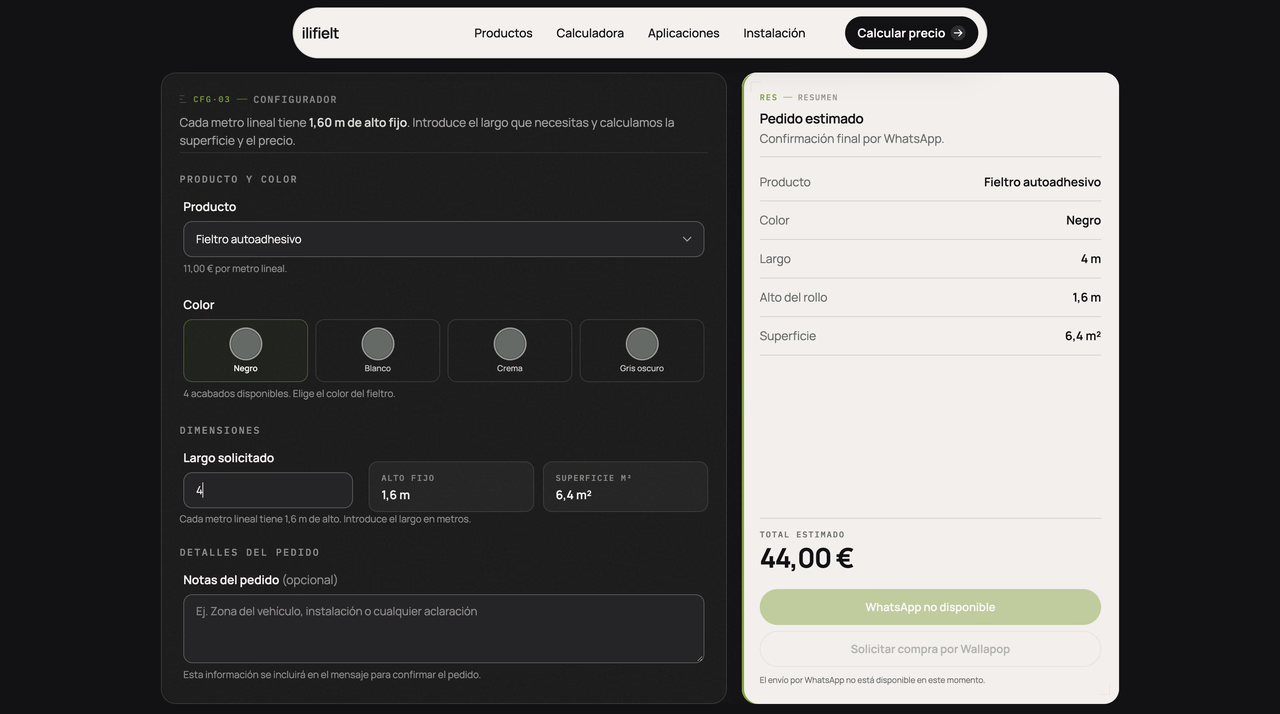The height and width of the screenshot is (714, 1280).
Task: Focus the Largo solicitado input field
Action: click(x=268, y=490)
